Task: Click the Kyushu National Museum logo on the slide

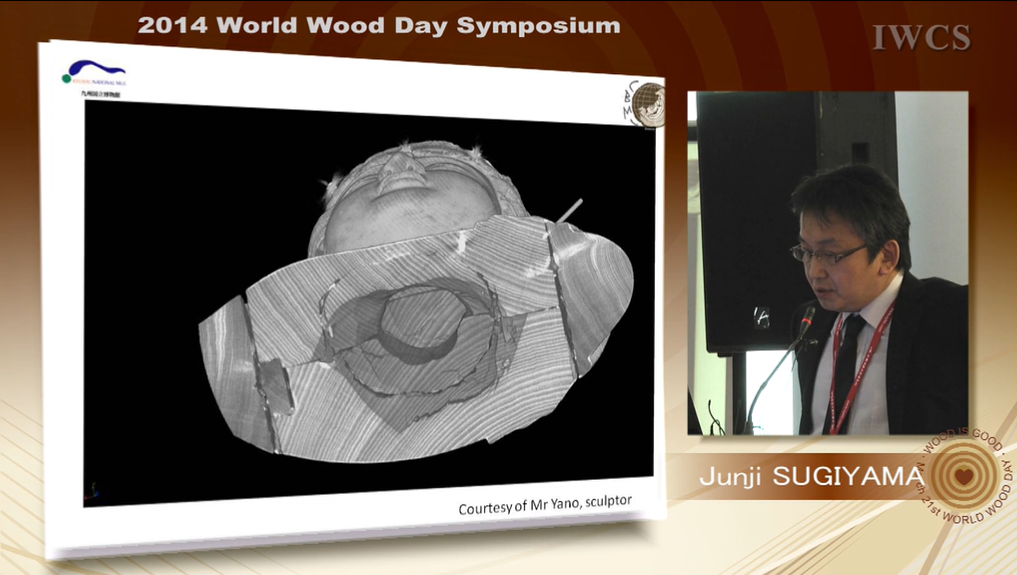Action: 93,74
